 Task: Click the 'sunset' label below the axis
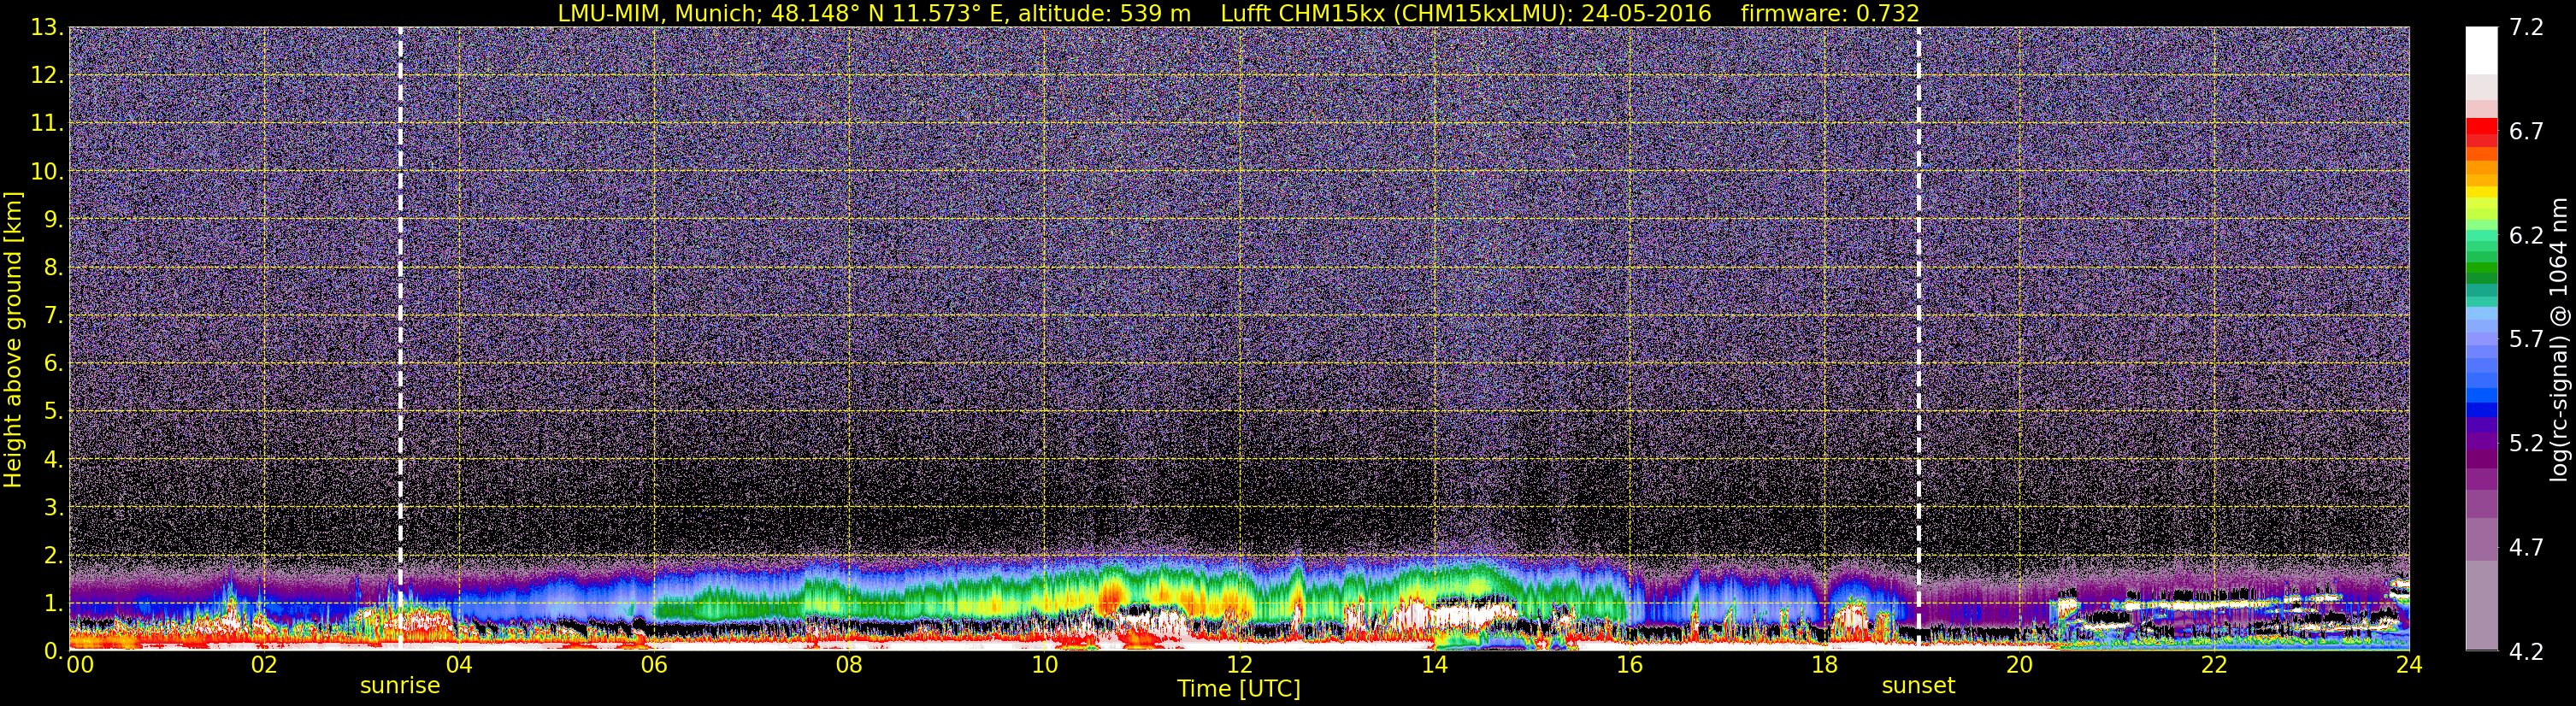tap(1918, 686)
